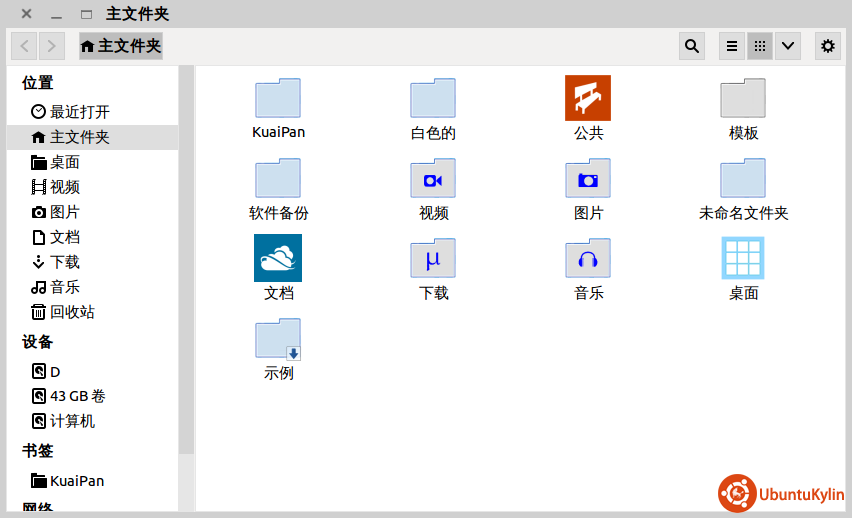The height and width of the screenshot is (518, 852).
Task: Click the 主文件夹 path bar button
Action: click(x=120, y=46)
